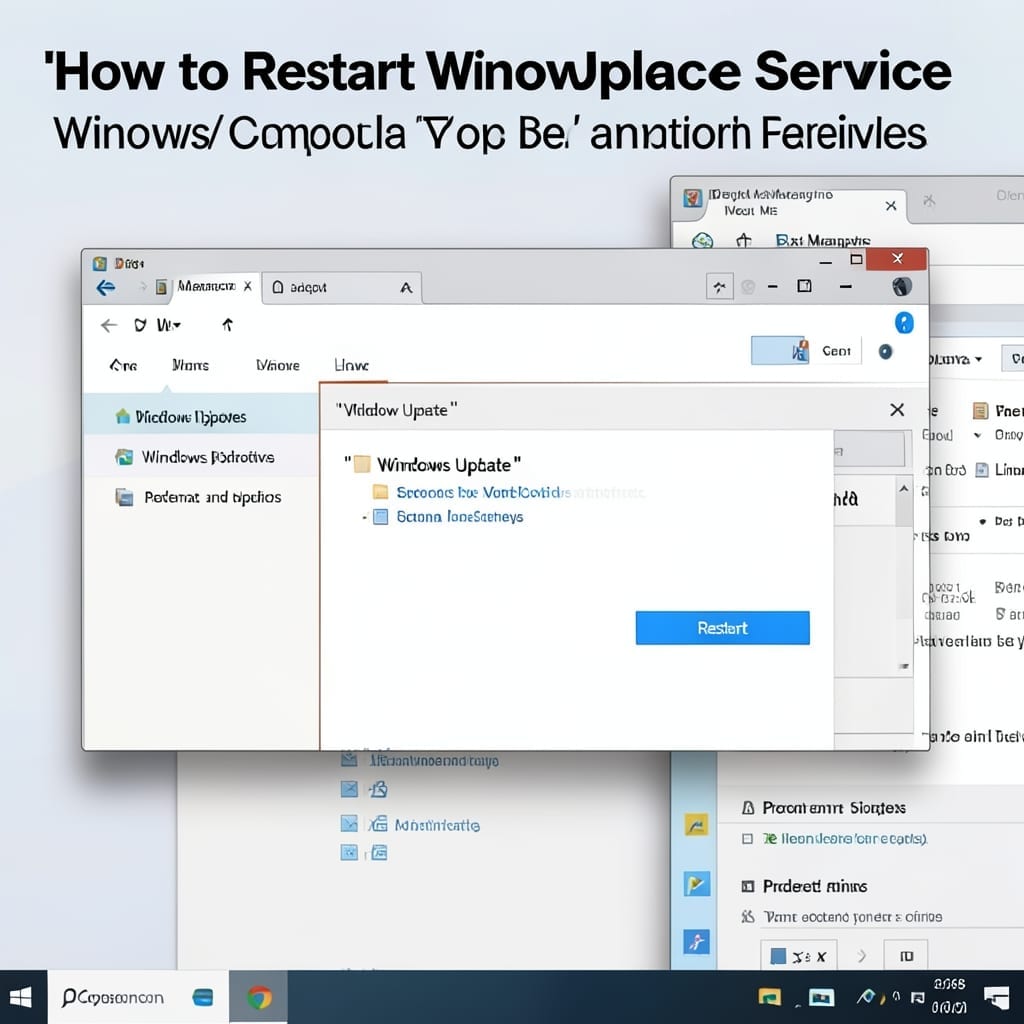Click the square panel icon in tab bar
Image resolution: width=1024 pixels, height=1024 pixels.
[804, 286]
